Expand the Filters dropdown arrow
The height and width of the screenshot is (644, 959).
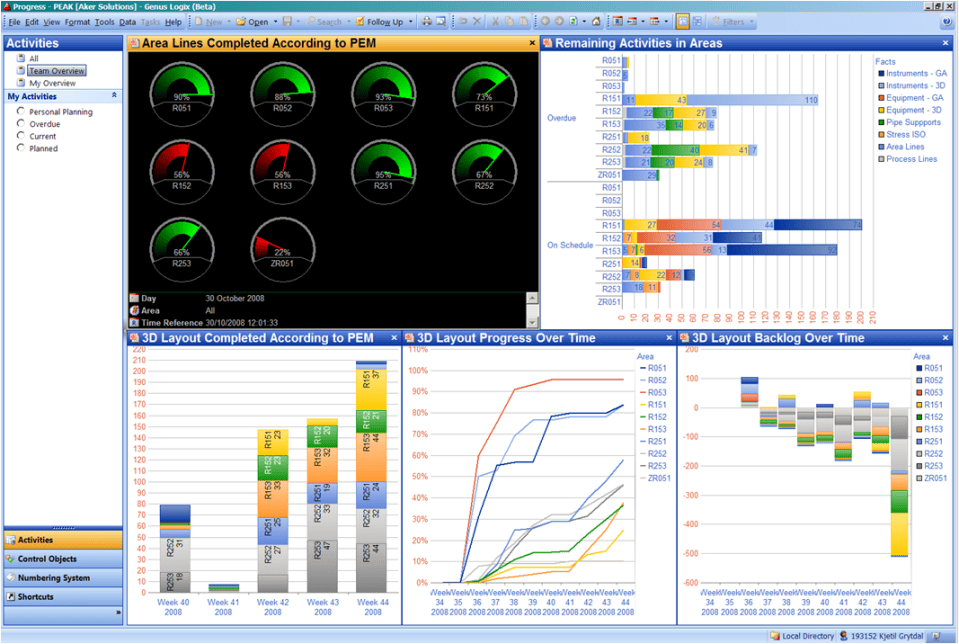pyautogui.click(x=752, y=21)
